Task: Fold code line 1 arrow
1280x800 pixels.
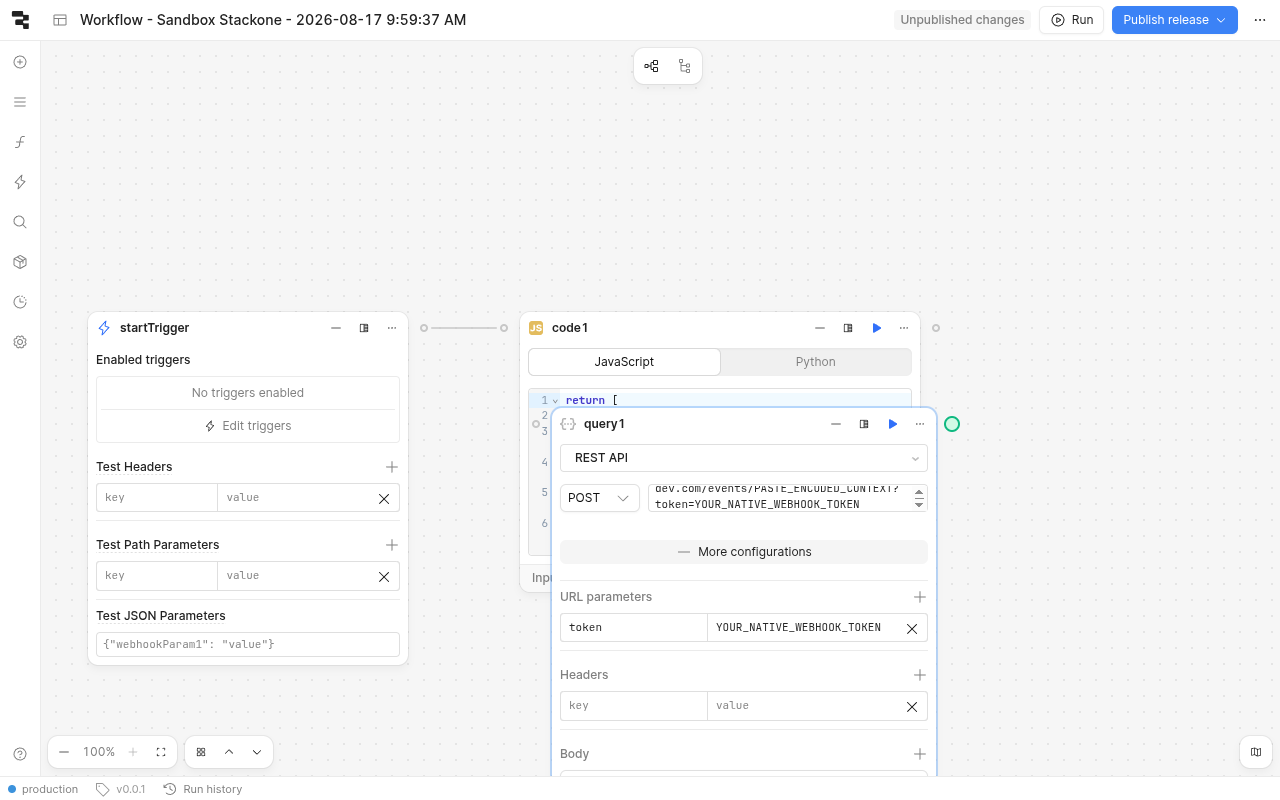Action: 555,401
